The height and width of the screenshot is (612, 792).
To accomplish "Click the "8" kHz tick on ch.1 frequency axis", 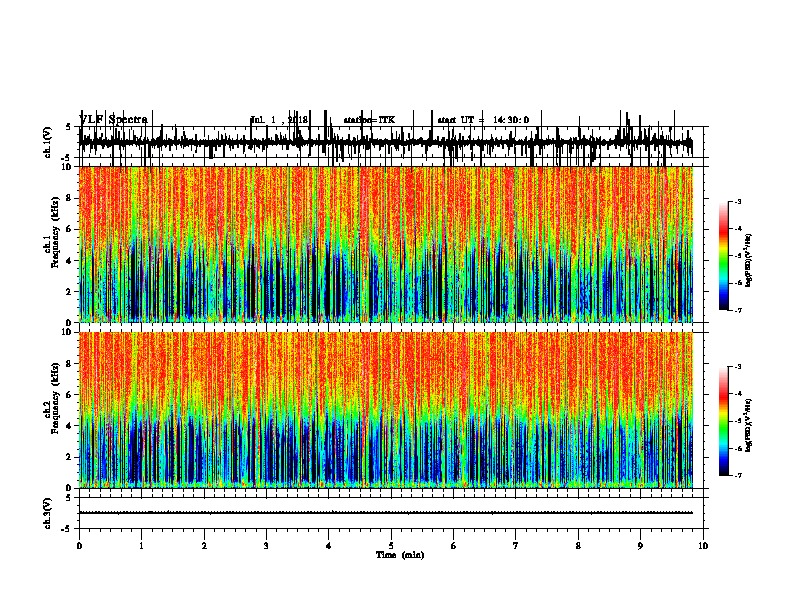I will [70, 198].
